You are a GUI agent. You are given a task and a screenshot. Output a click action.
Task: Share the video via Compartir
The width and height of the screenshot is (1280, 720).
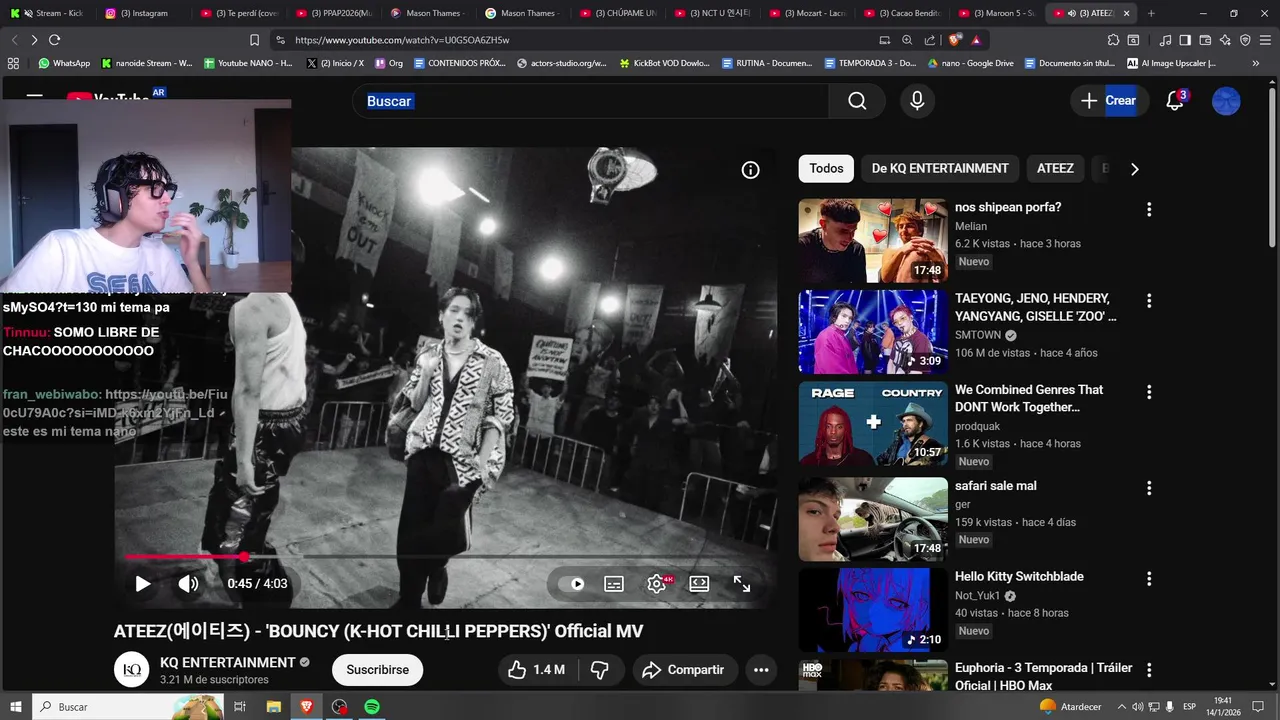pos(685,670)
